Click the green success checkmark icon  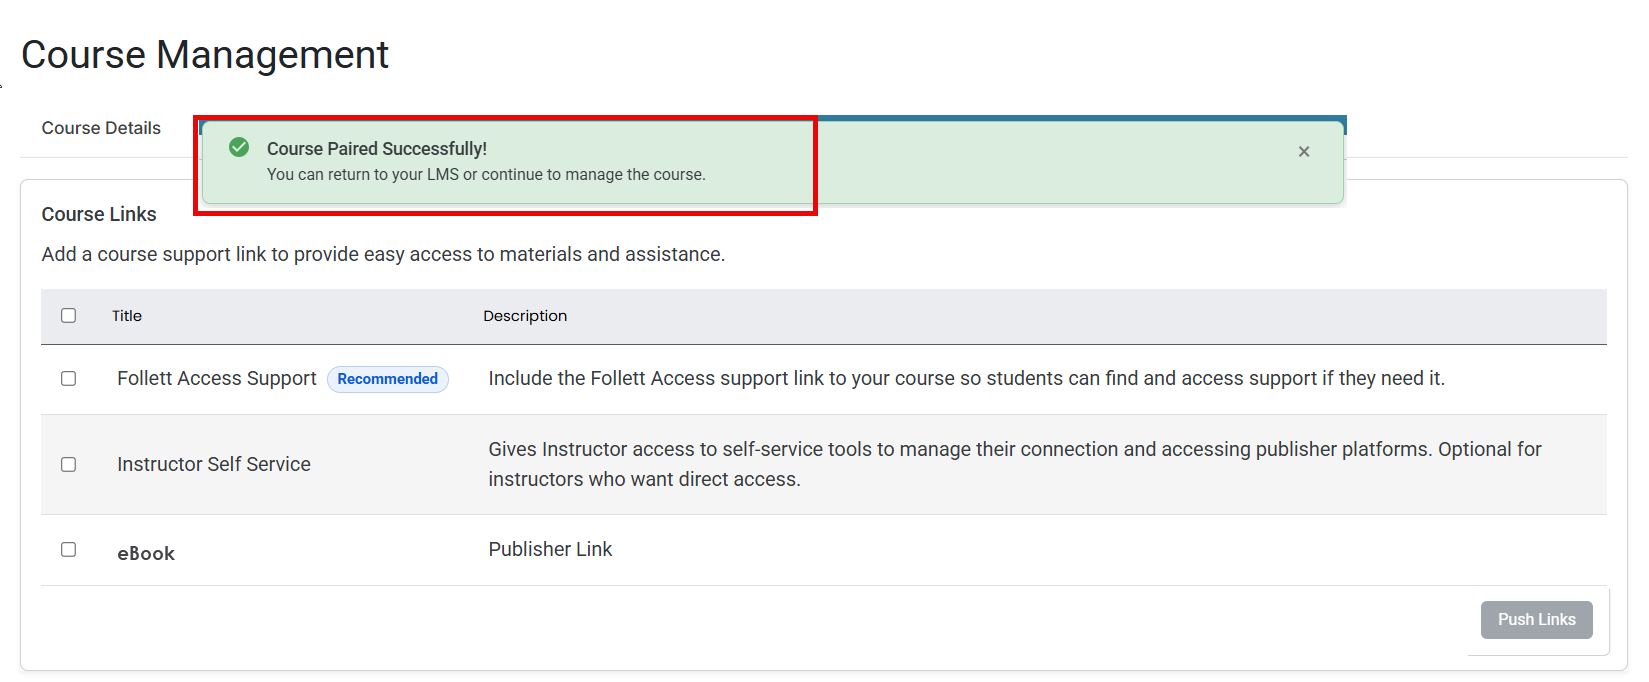coord(239,148)
